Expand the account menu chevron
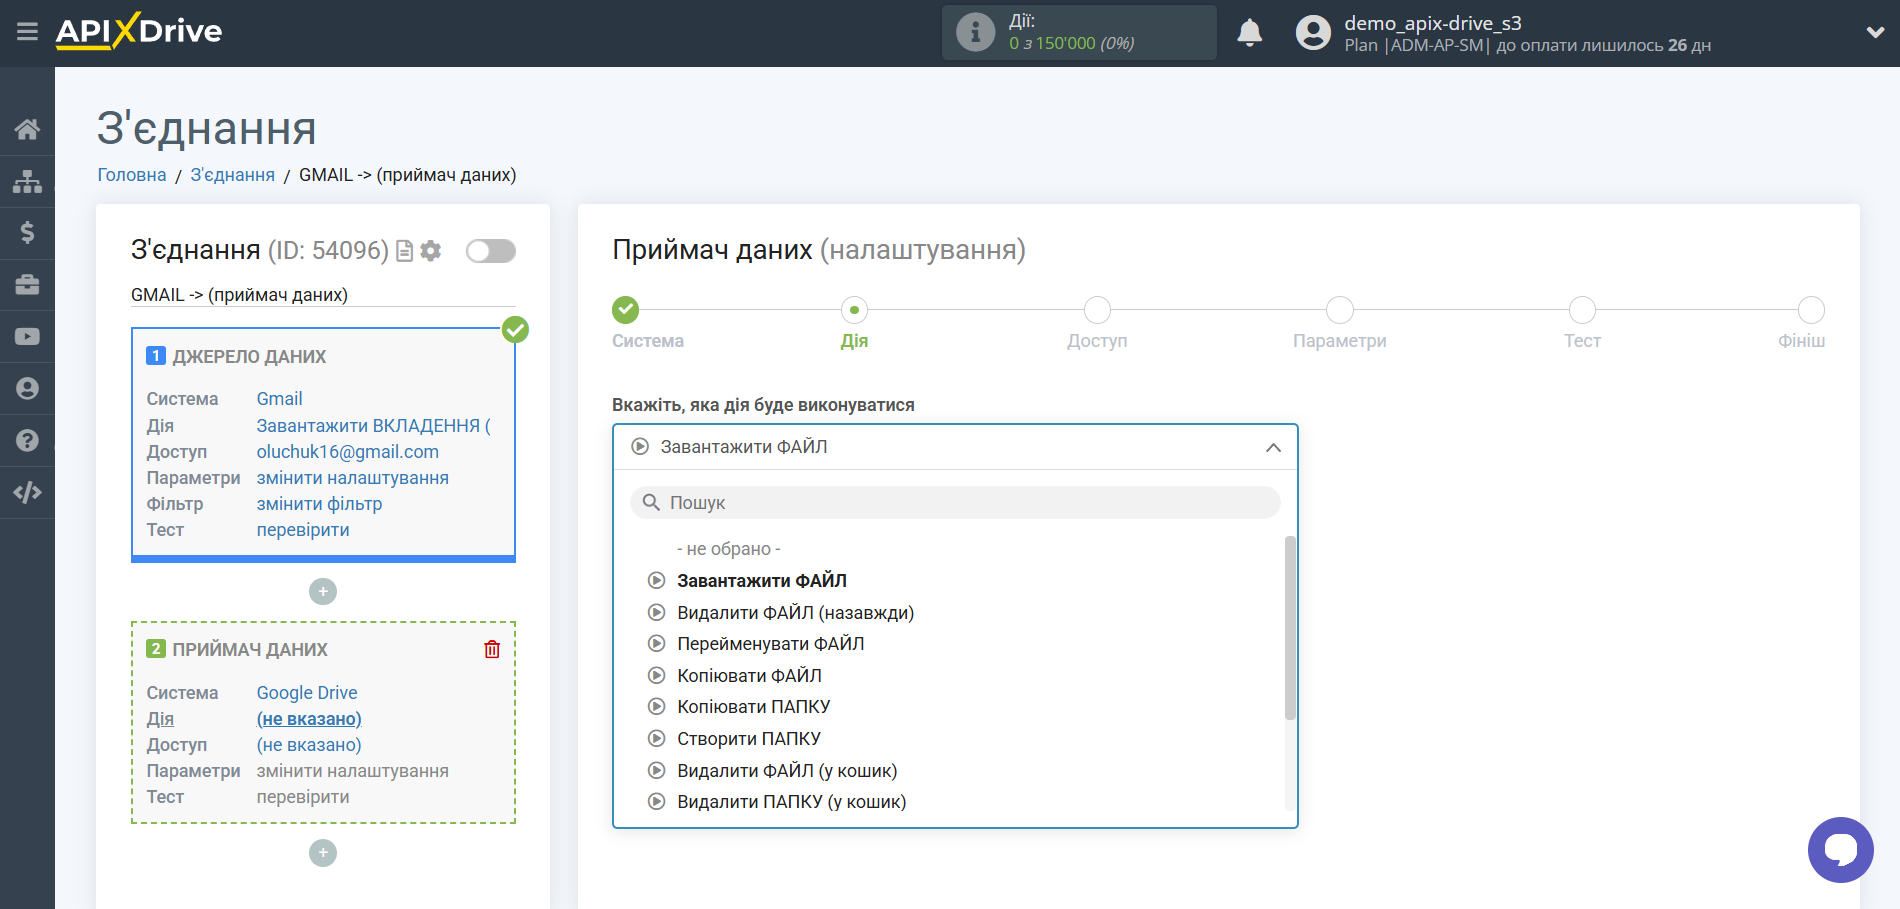Image resolution: width=1900 pixels, height=909 pixels. click(1875, 32)
